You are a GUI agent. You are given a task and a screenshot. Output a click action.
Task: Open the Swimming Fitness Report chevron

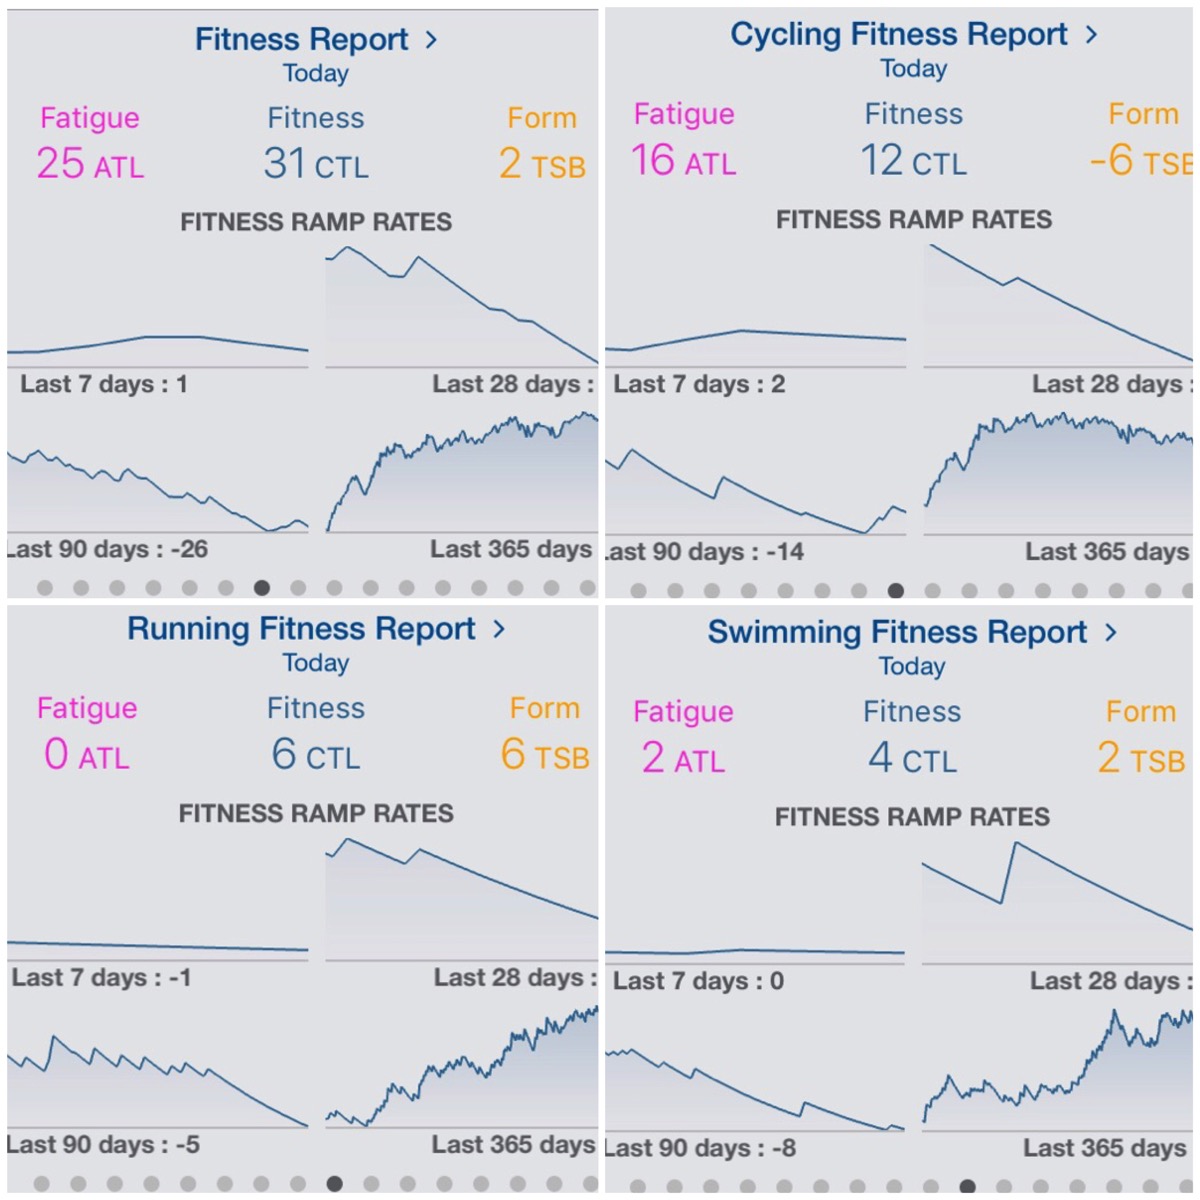tap(1110, 632)
